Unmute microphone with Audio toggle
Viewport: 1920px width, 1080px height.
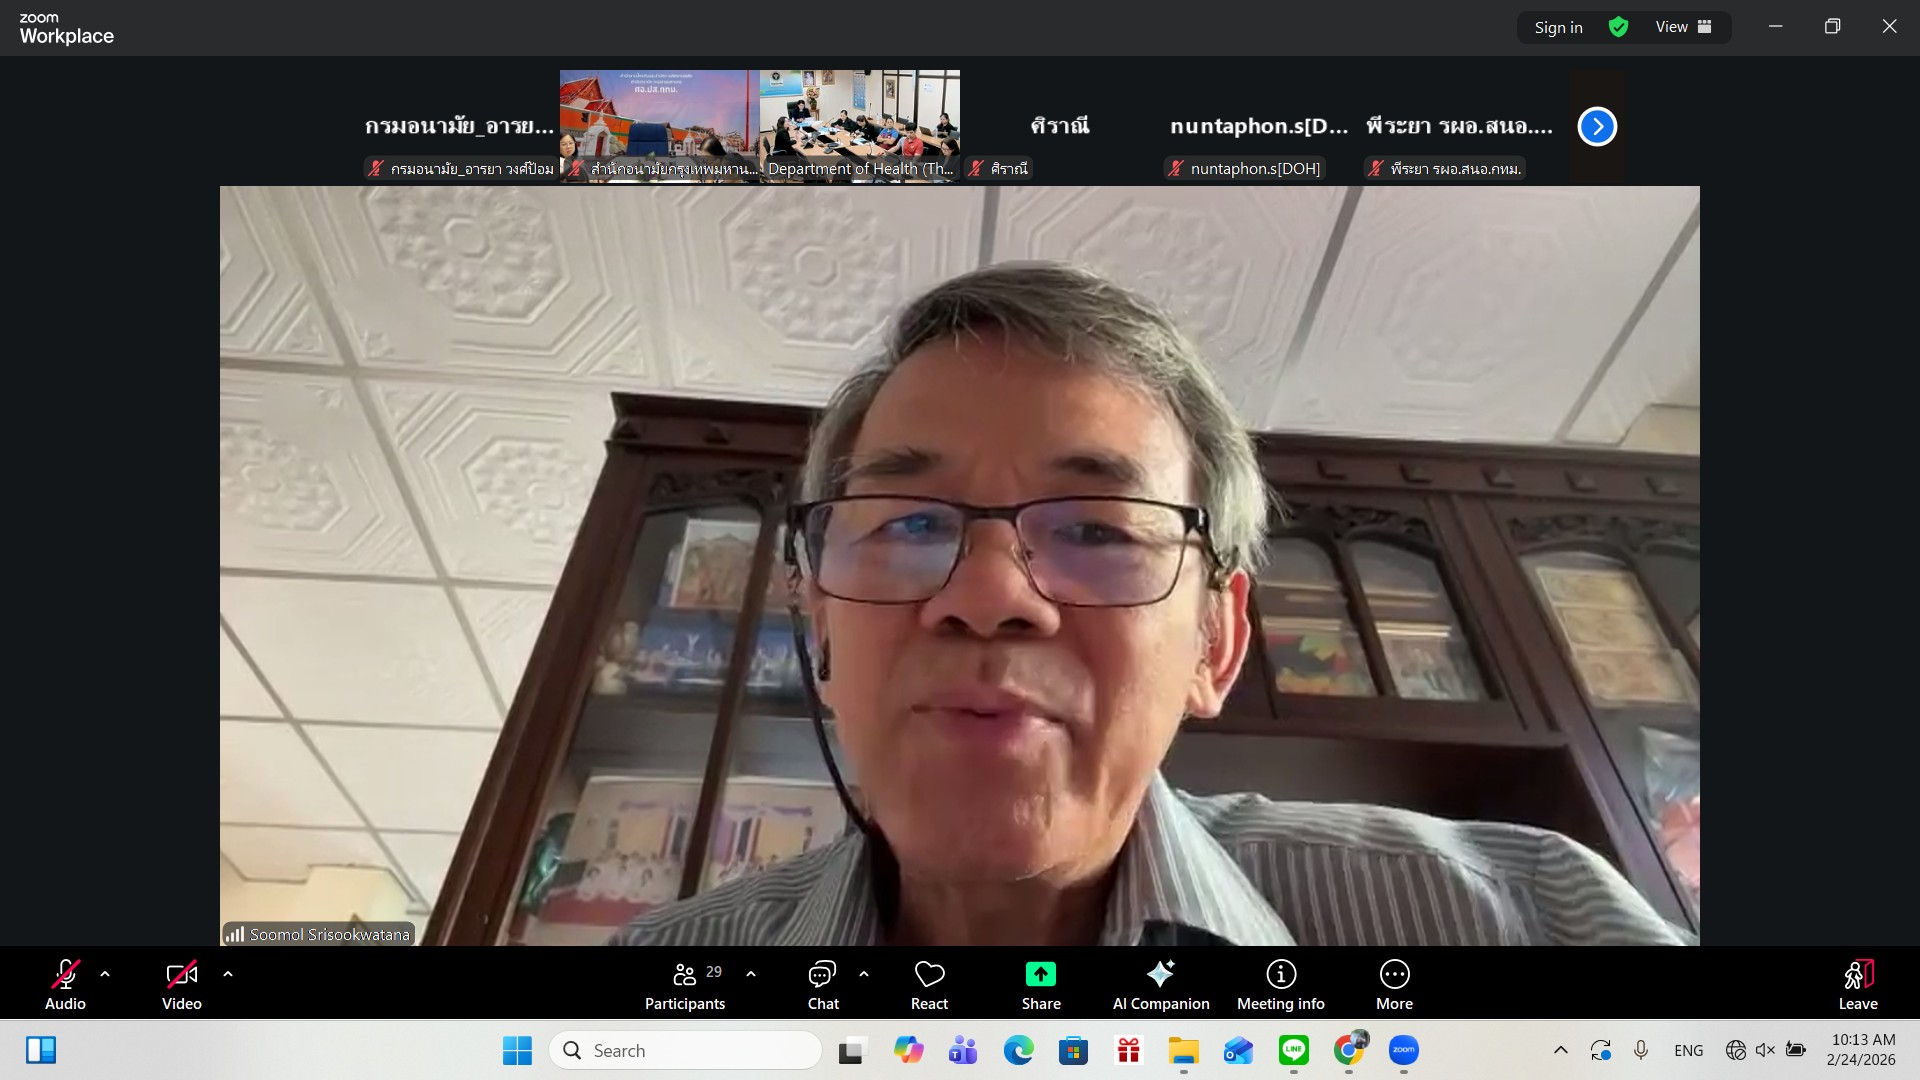tap(65, 974)
